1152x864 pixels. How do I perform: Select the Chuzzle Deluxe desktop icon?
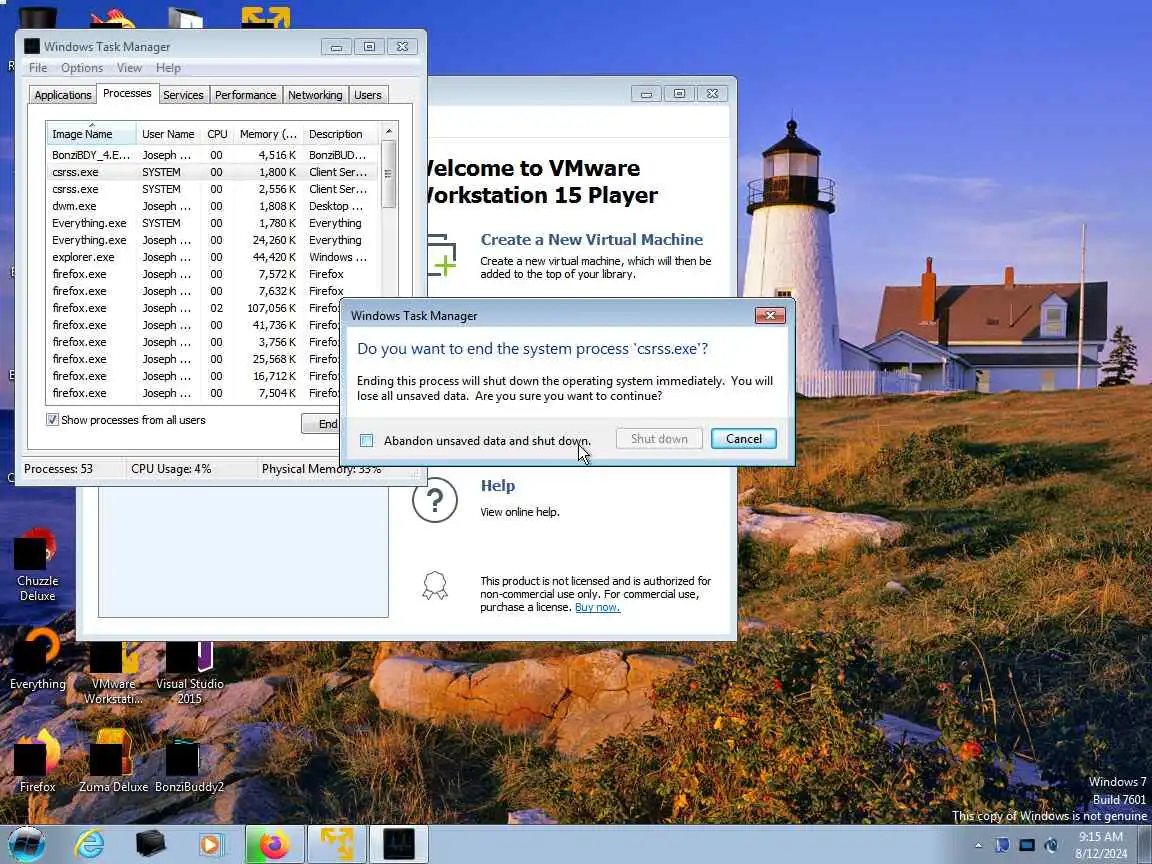click(37, 566)
